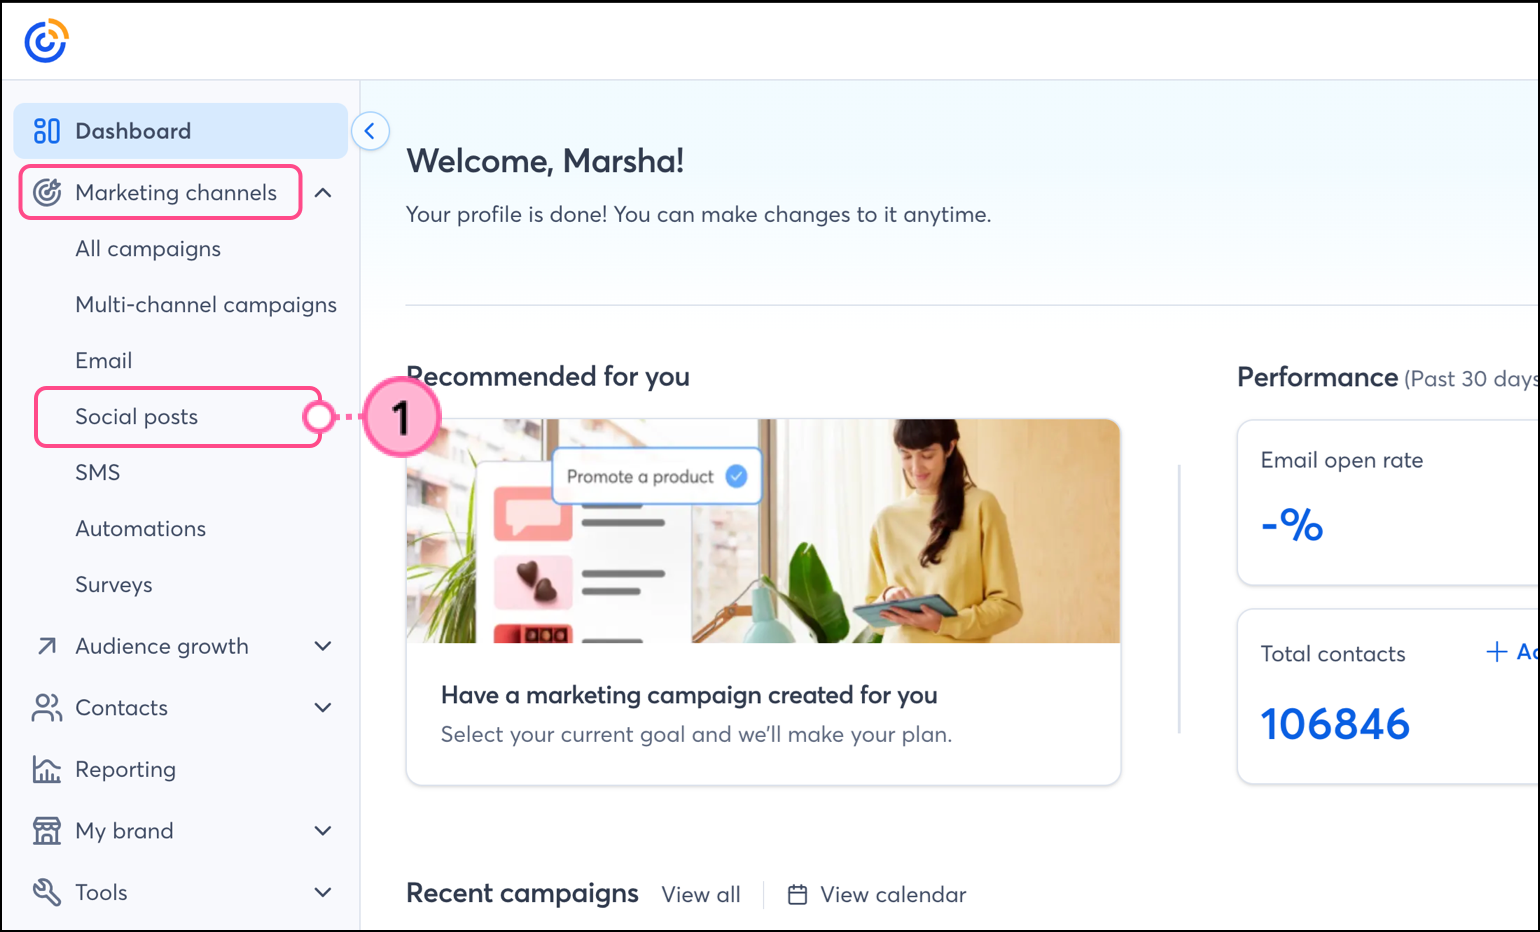Screen dimensions: 1540x932
Task: Expand the Contacts menu chevron
Action: 323,708
